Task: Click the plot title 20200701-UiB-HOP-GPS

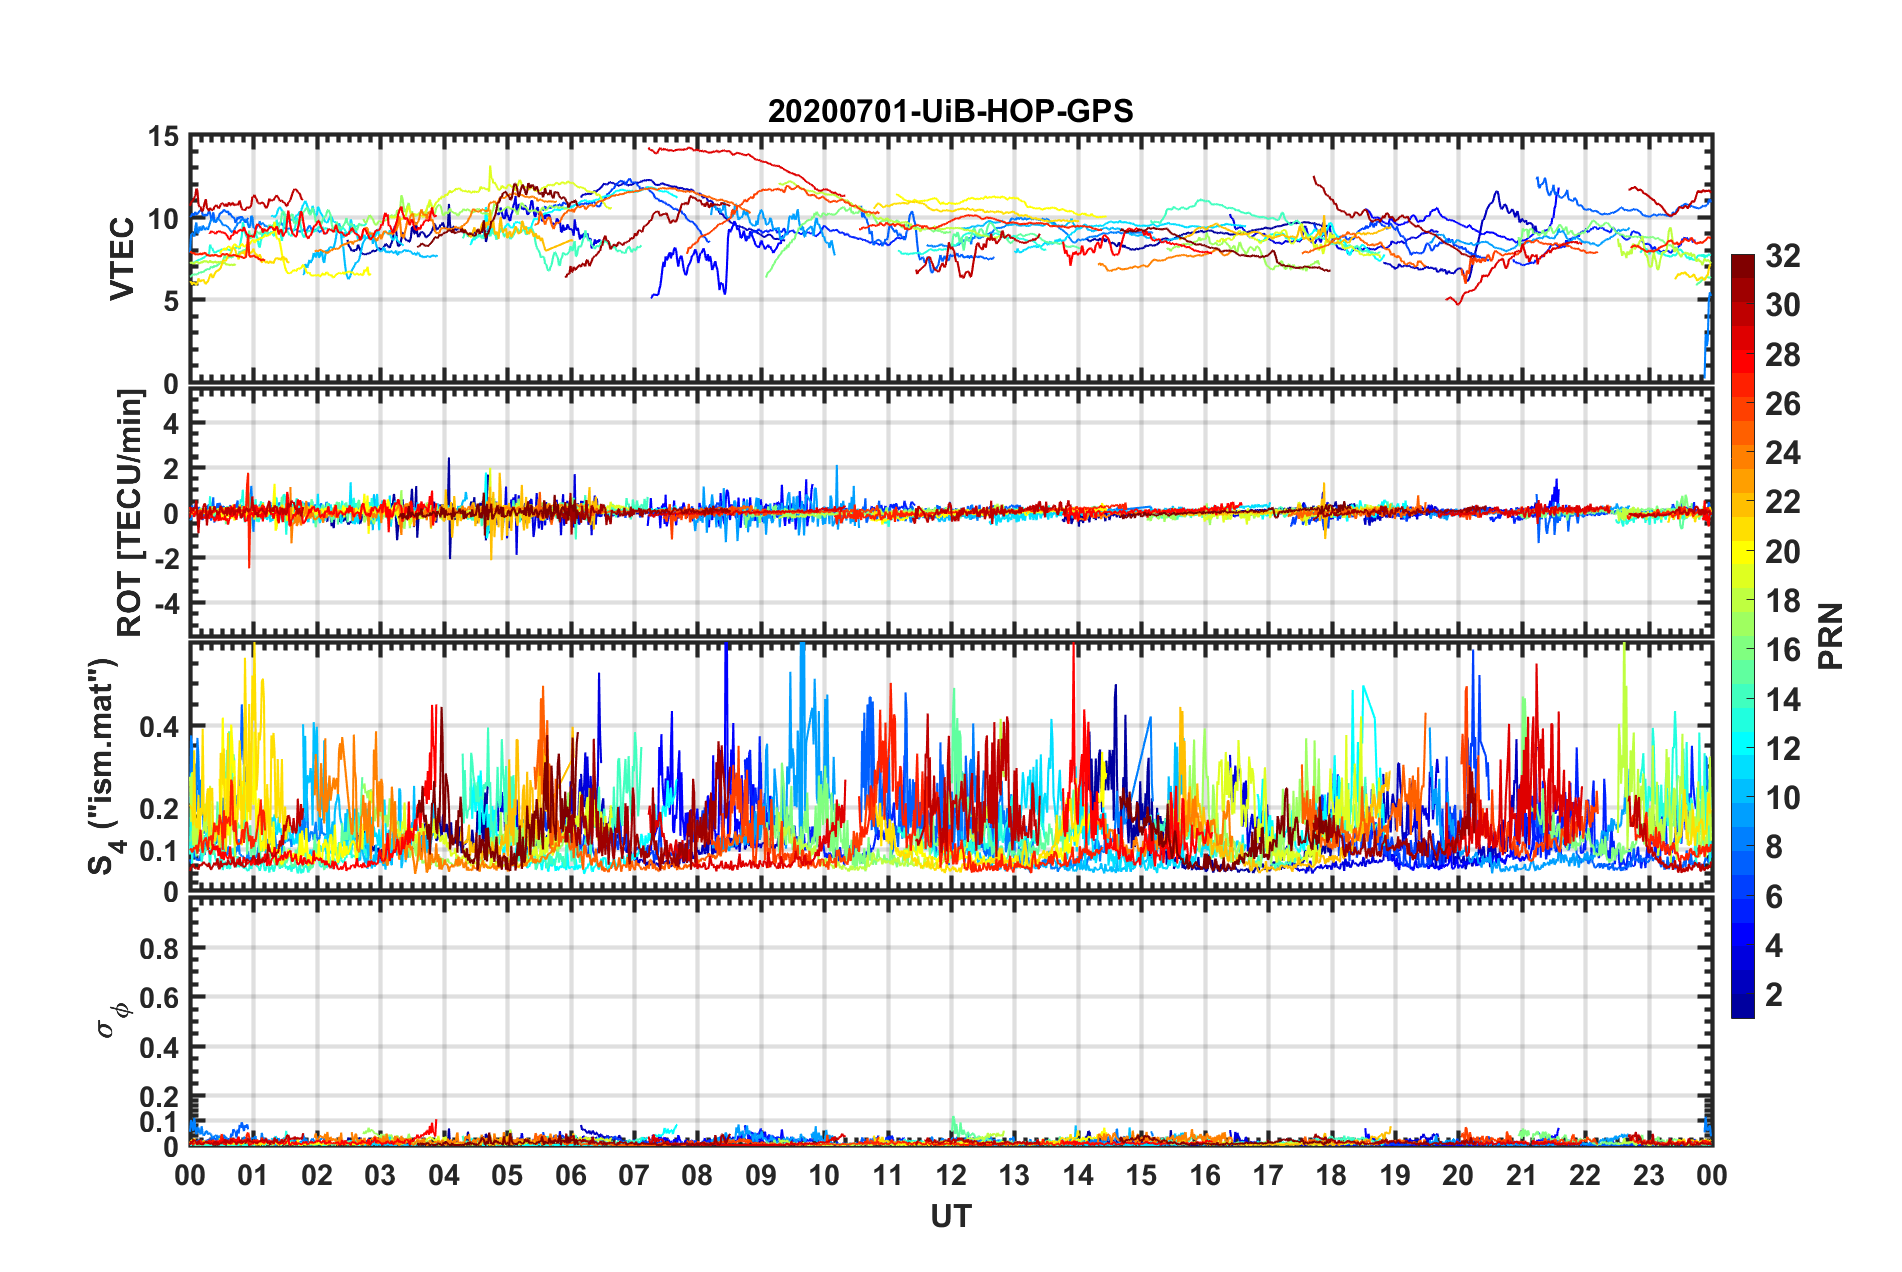Action: tap(950, 111)
